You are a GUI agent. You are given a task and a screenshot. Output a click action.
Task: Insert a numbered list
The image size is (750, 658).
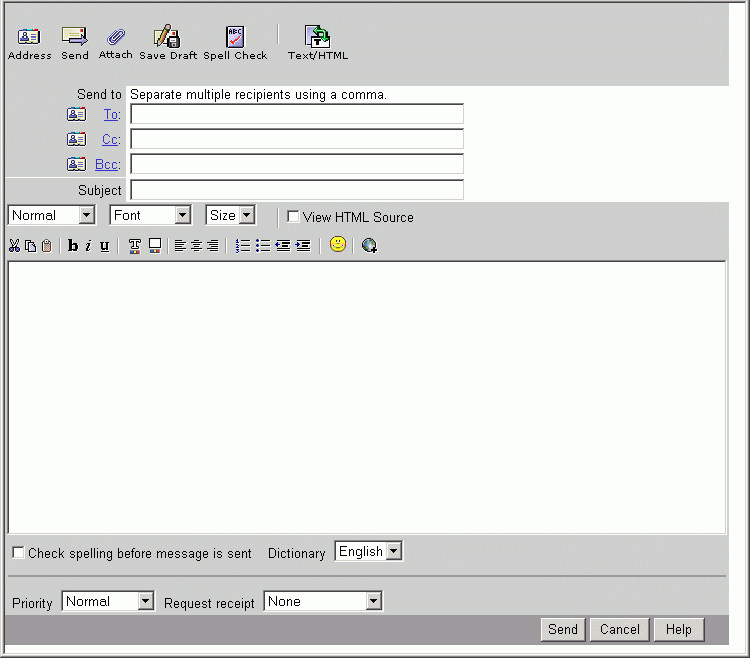[243, 246]
